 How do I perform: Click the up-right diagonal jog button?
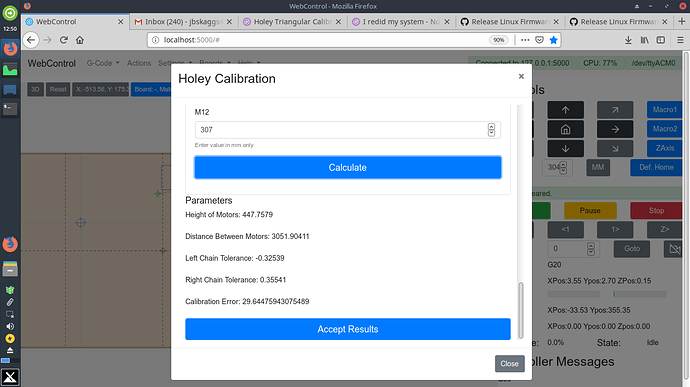pyautogui.click(x=615, y=110)
